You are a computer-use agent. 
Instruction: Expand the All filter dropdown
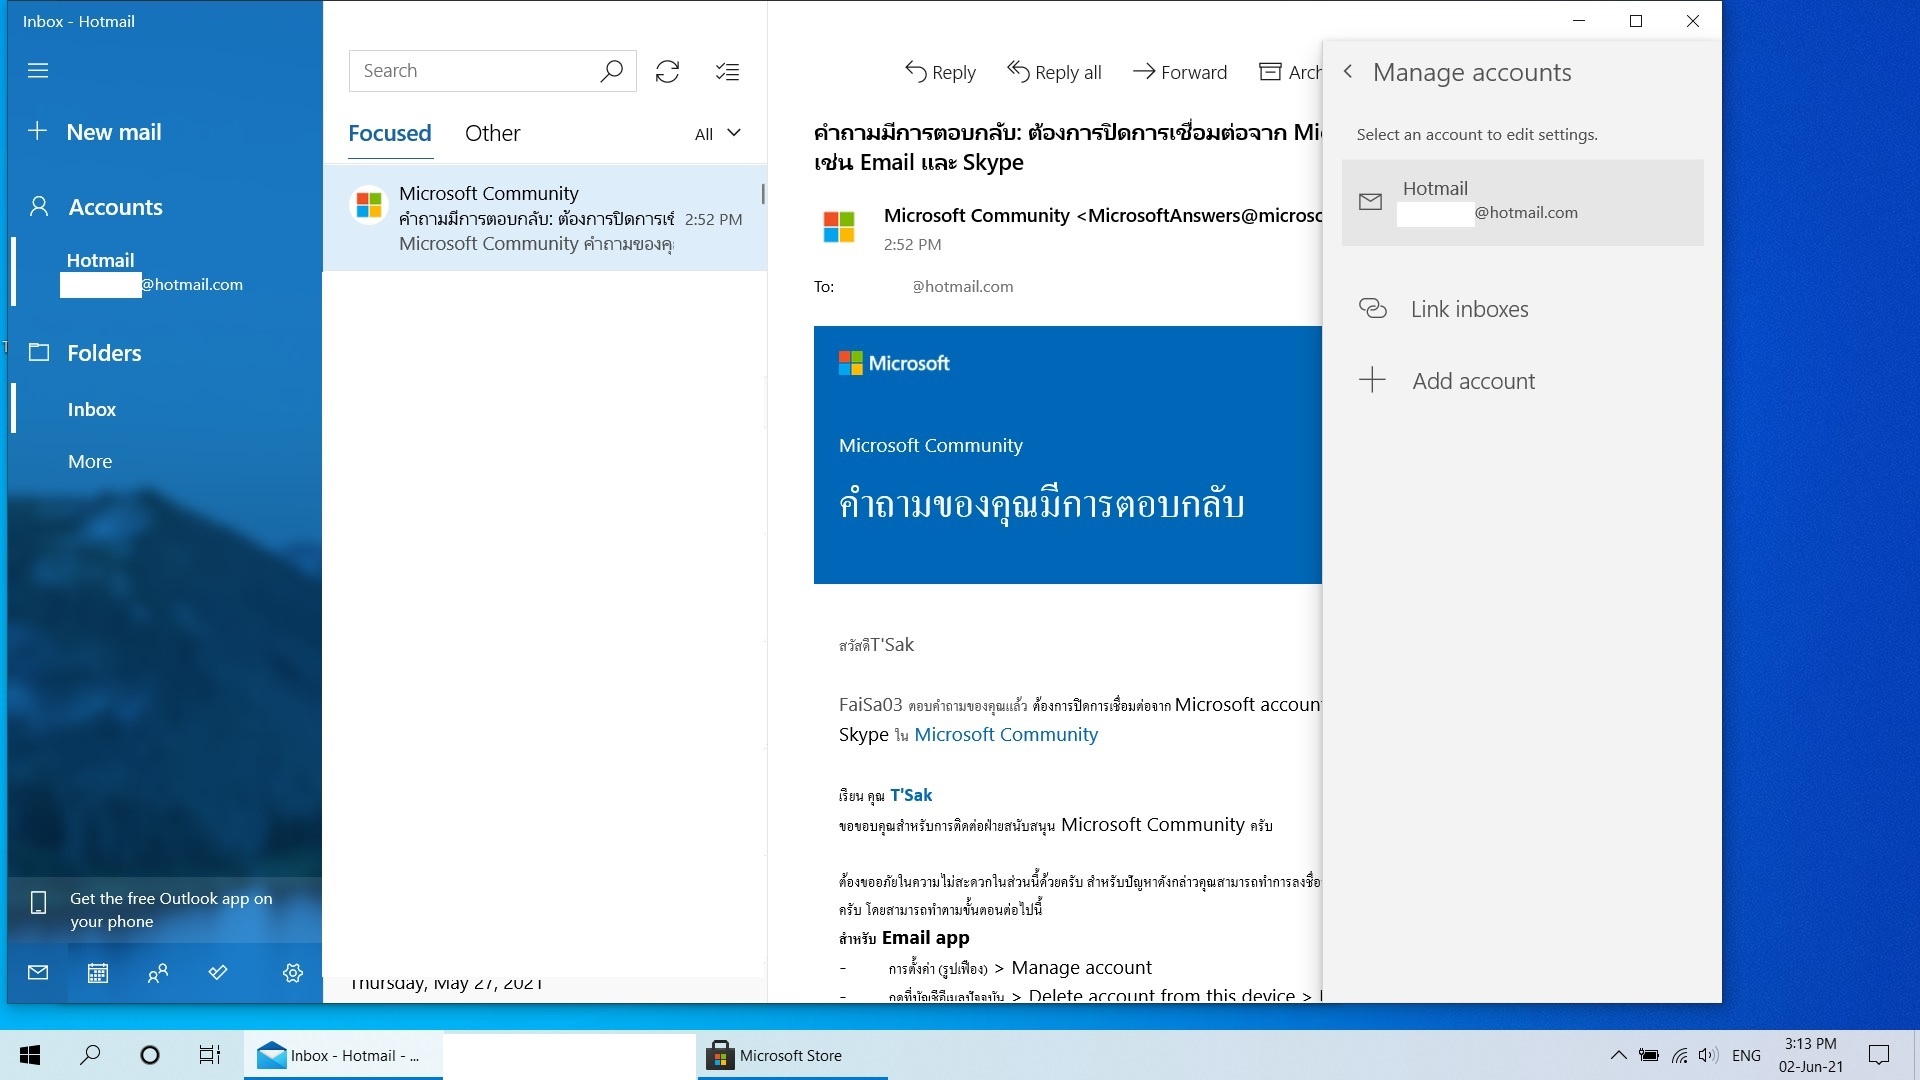click(718, 134)
